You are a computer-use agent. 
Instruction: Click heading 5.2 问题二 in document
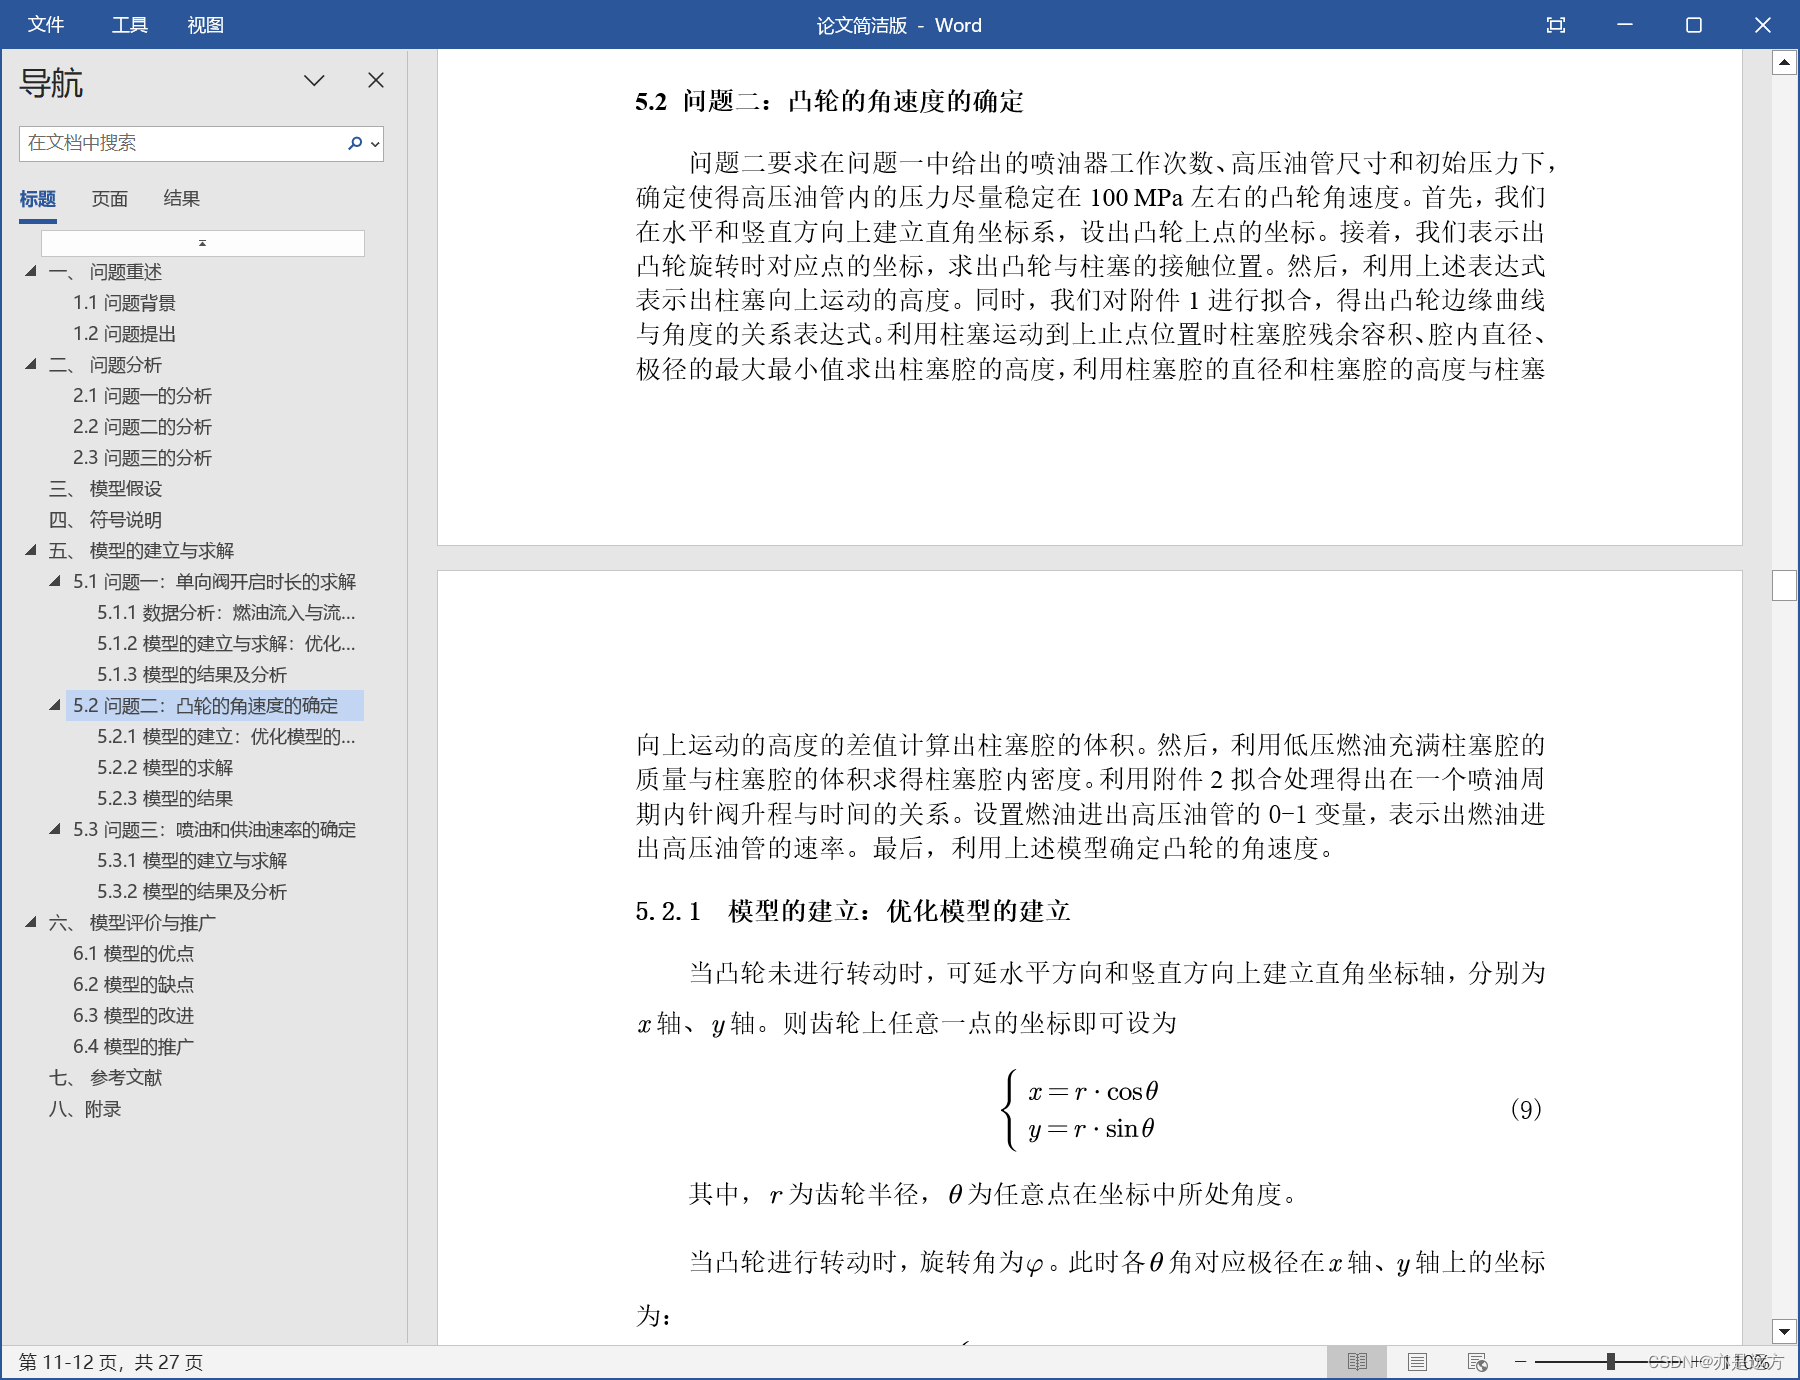tap(829, 102)
